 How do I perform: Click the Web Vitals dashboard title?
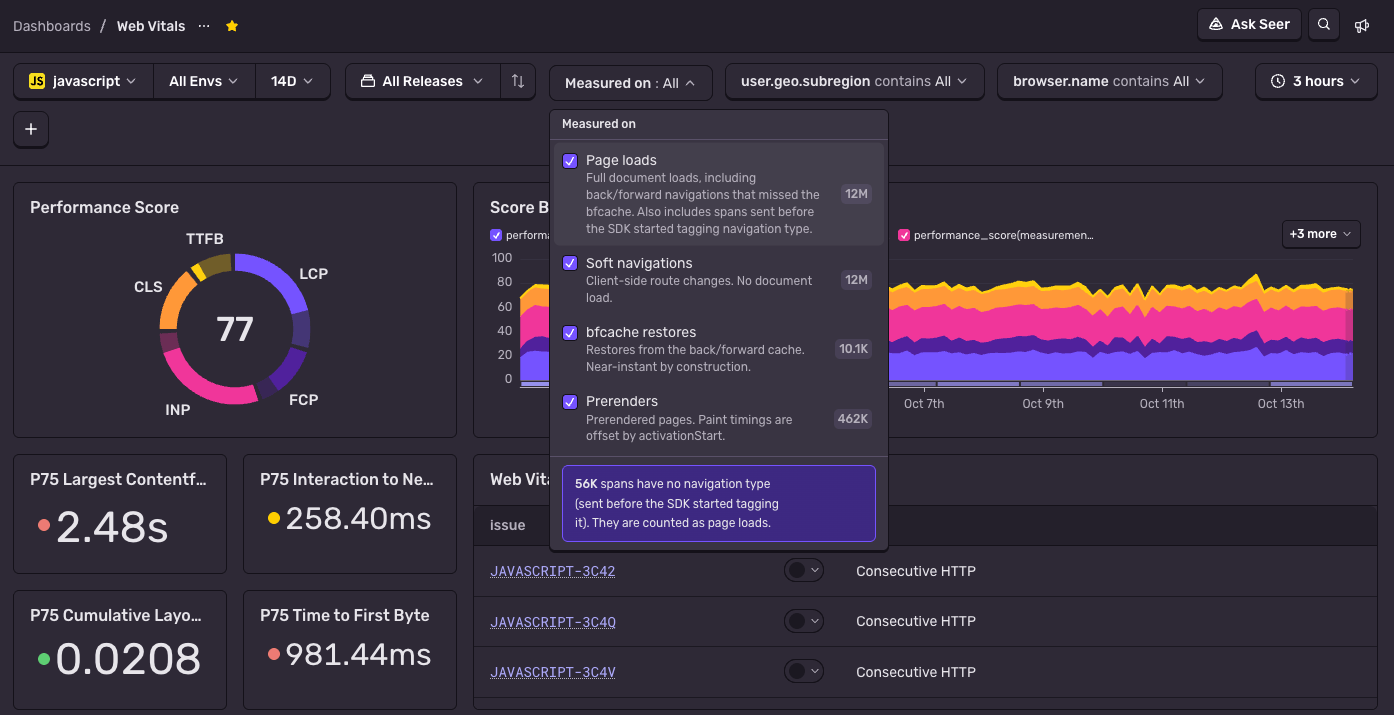coord(151,26)
